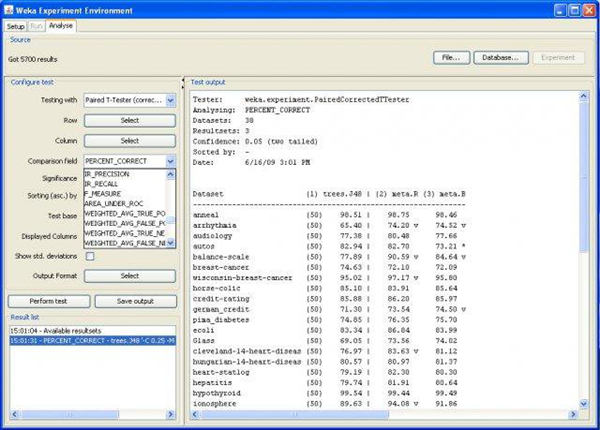This screenshot has width=600, height=430.
Task: Collapse the left panel using splitter arrow
Action: point(181,80)
